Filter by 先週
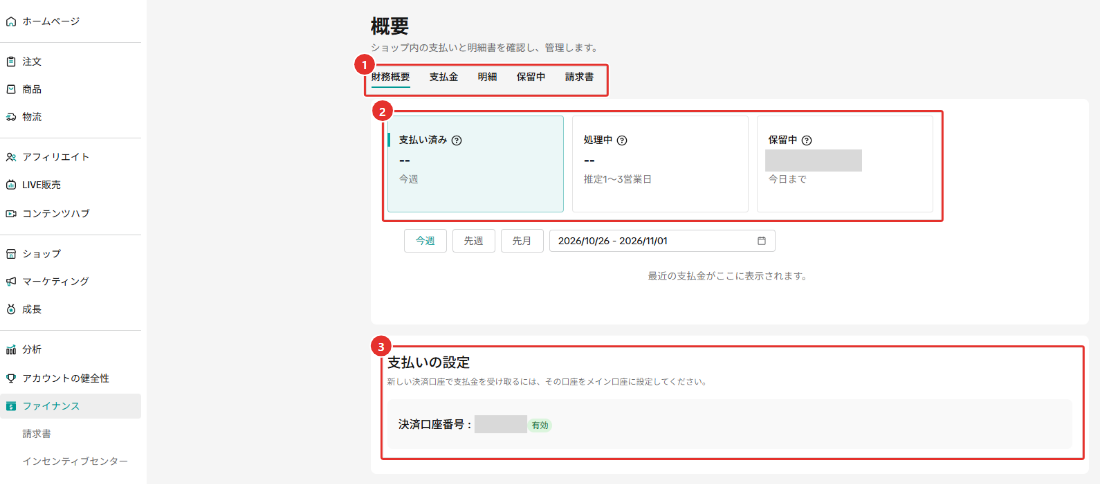The width and height of the screenshot is (1100, 484). coord(474,241)
